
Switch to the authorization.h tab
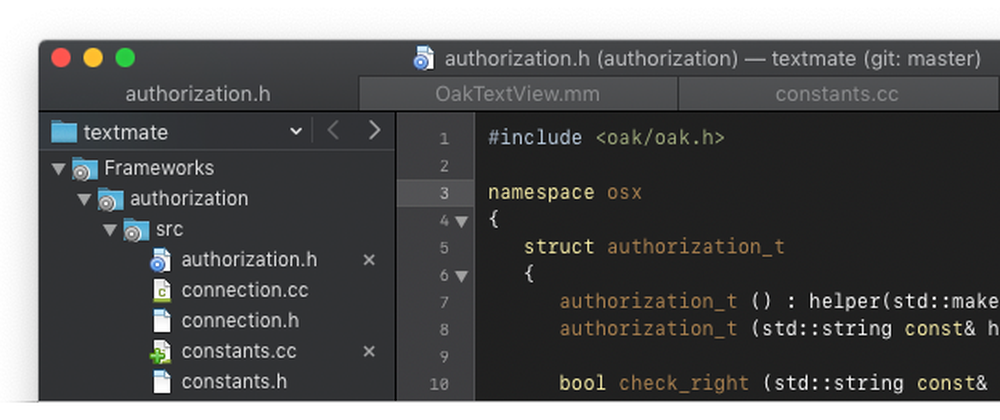pyautogui.click(x=198, y=94)
